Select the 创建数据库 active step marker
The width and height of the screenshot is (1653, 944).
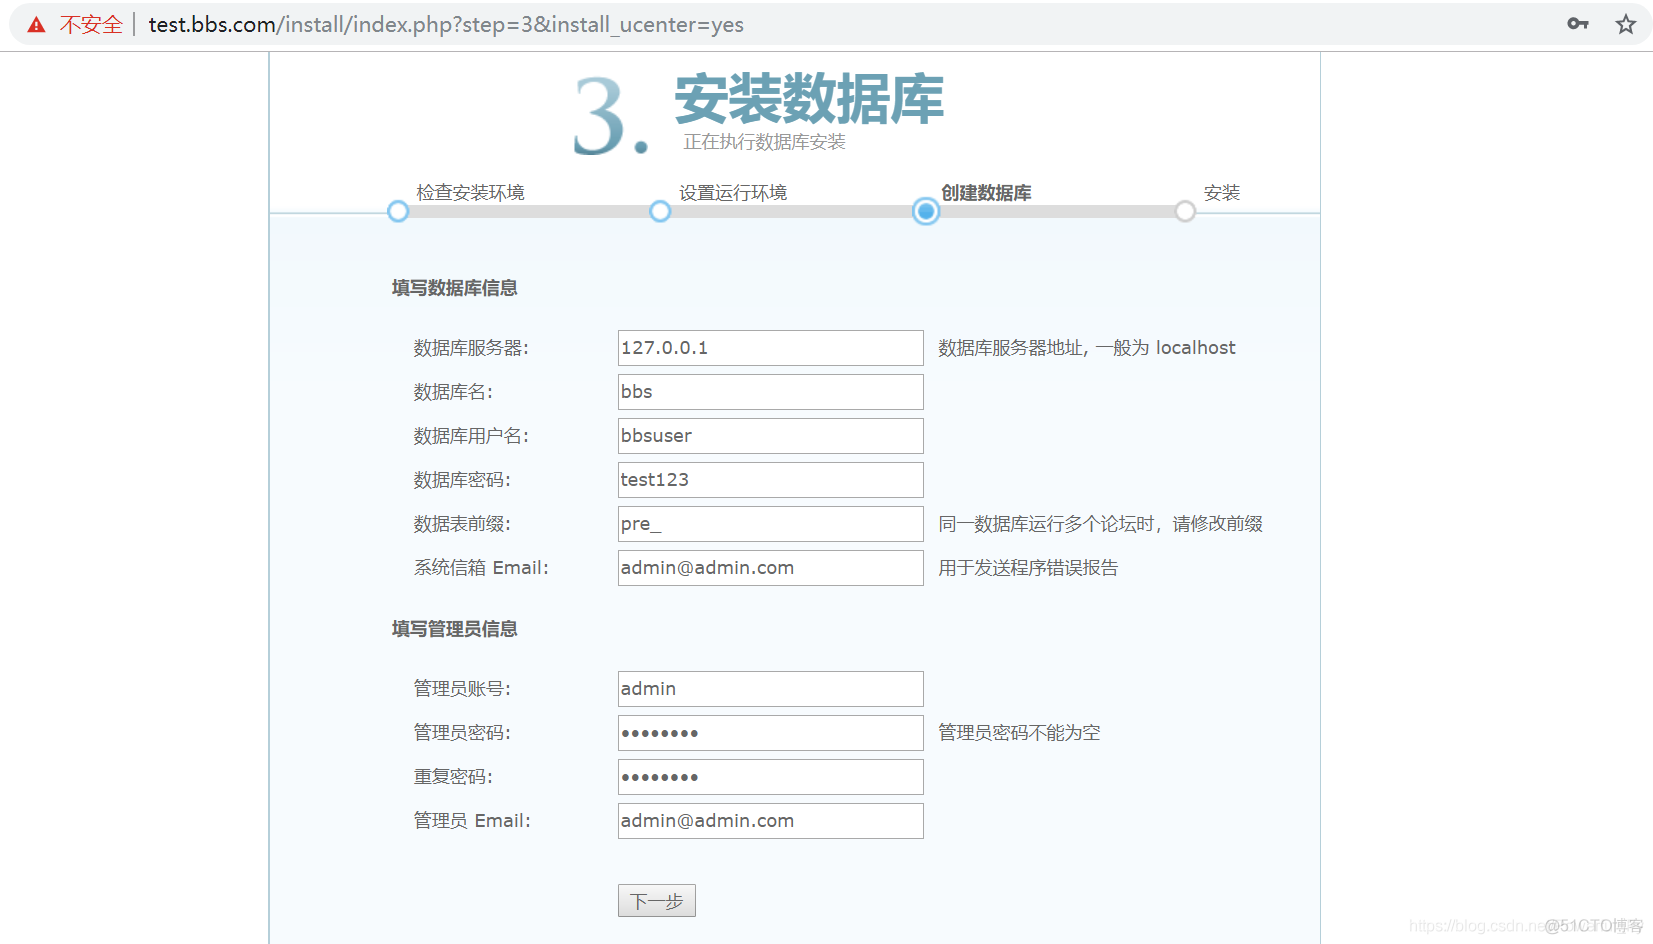coord(926,212)
